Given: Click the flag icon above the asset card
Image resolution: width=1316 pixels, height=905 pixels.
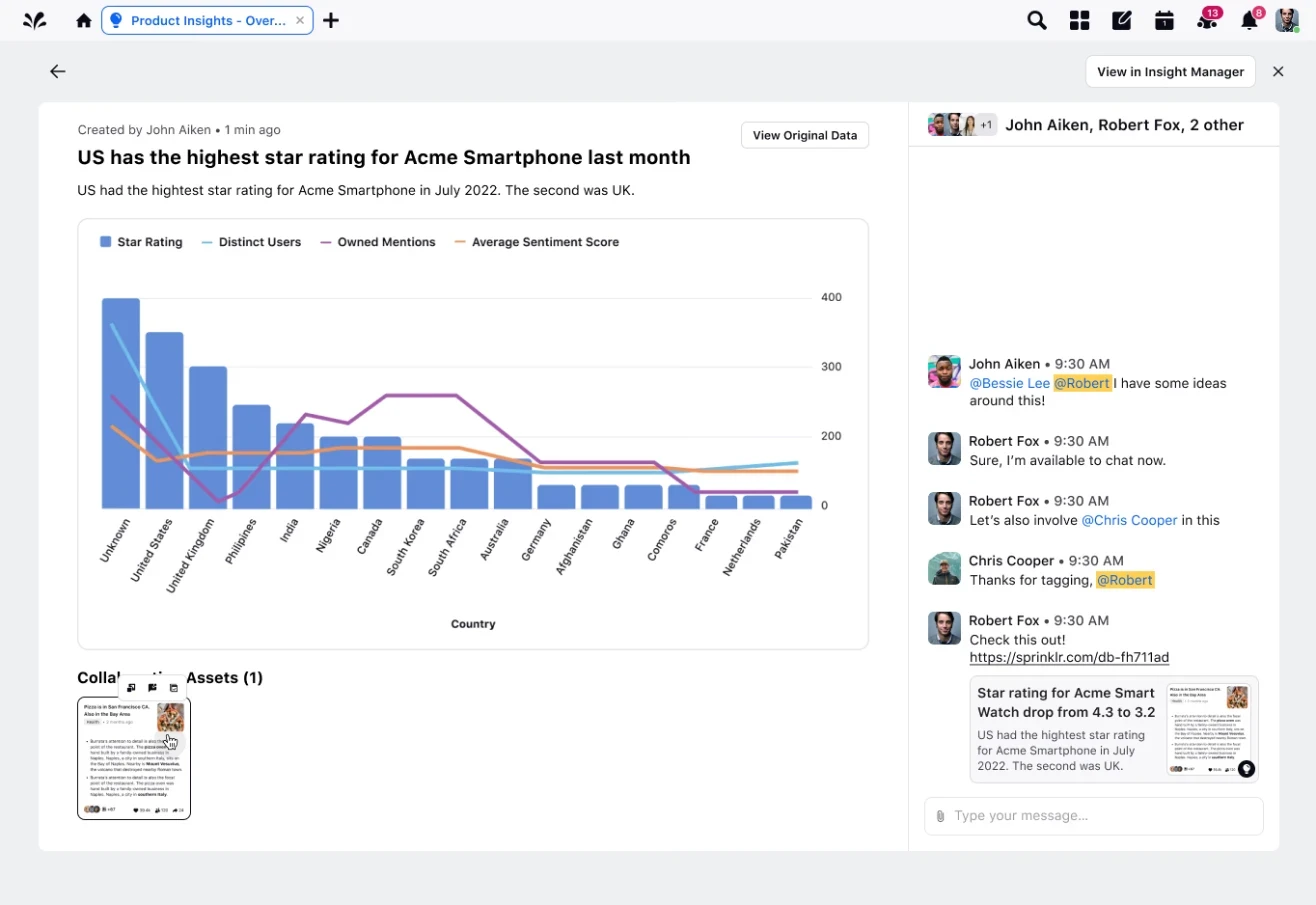Looking at the screenshot, I should click(152, 688).
